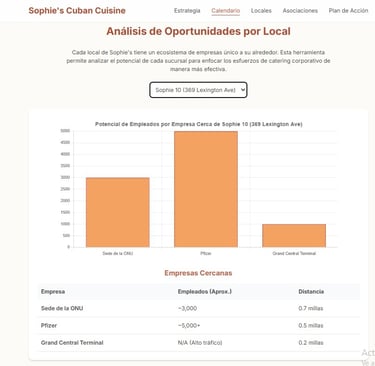Image resolution: width=375 pixels, height=366 pixels.
Task: Go to the Estrategia nav section
Action: [187, 11]
